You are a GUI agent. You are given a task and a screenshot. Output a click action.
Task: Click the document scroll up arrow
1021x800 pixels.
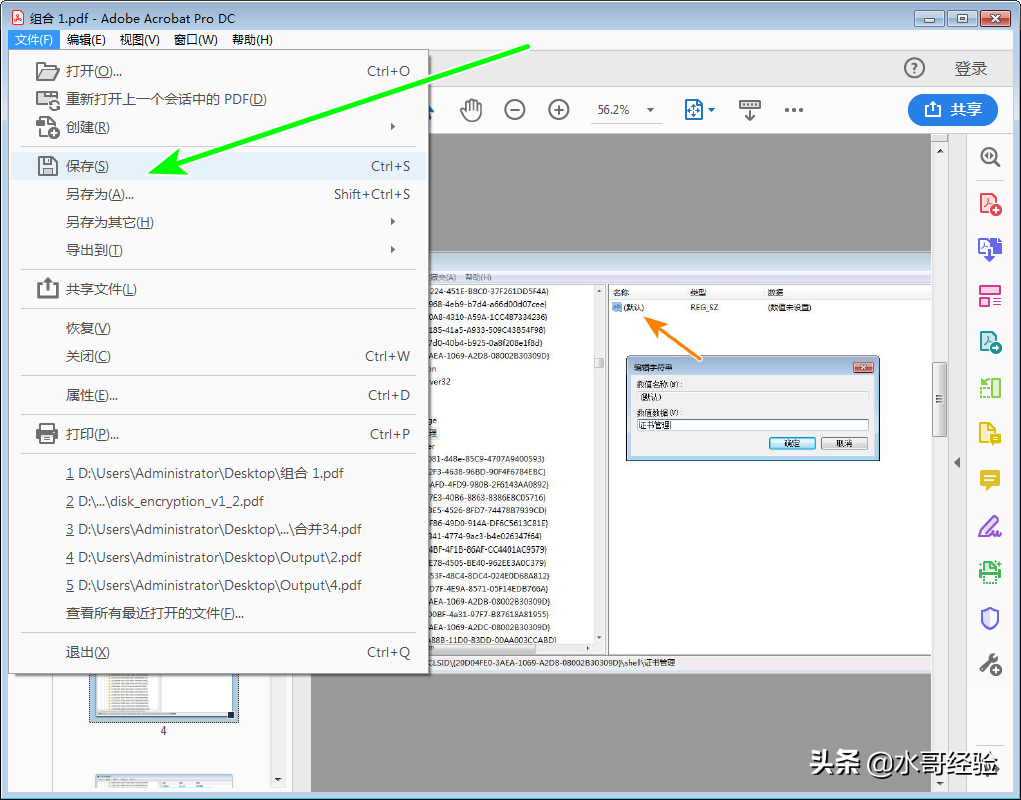coord(940,151)
